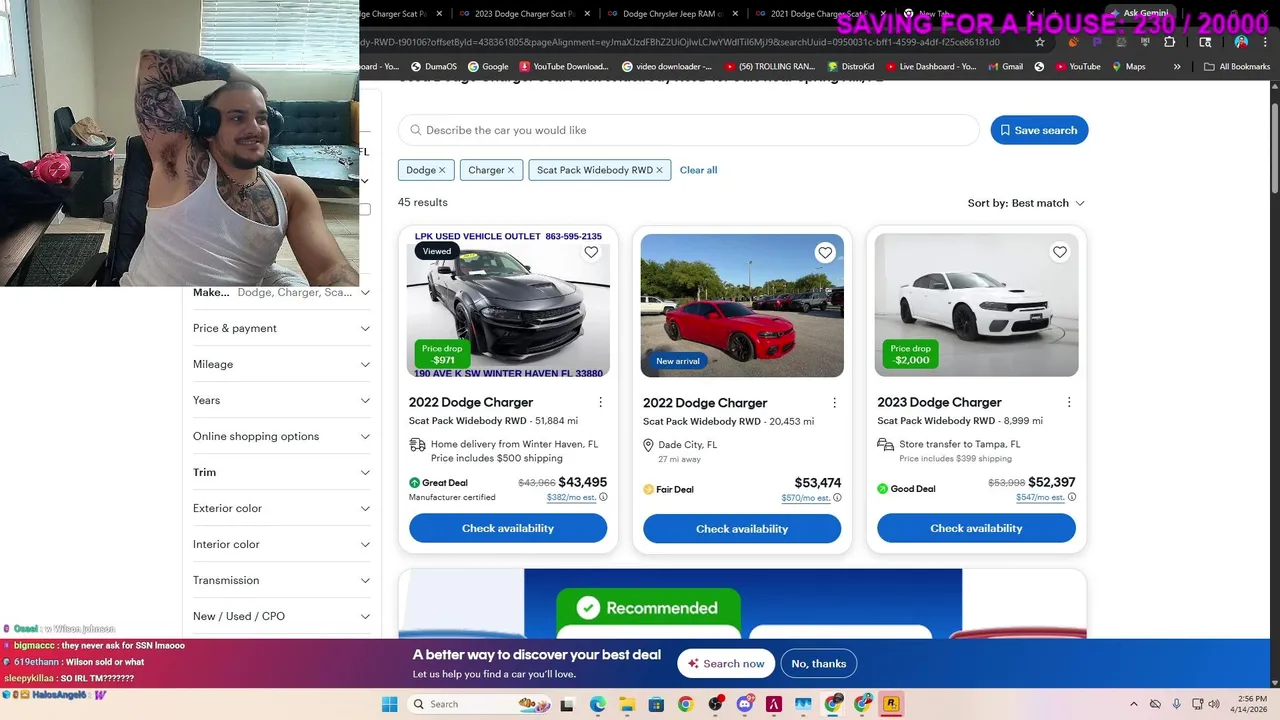Open the browser Extensions puzzle icon

pos(1170,42)
